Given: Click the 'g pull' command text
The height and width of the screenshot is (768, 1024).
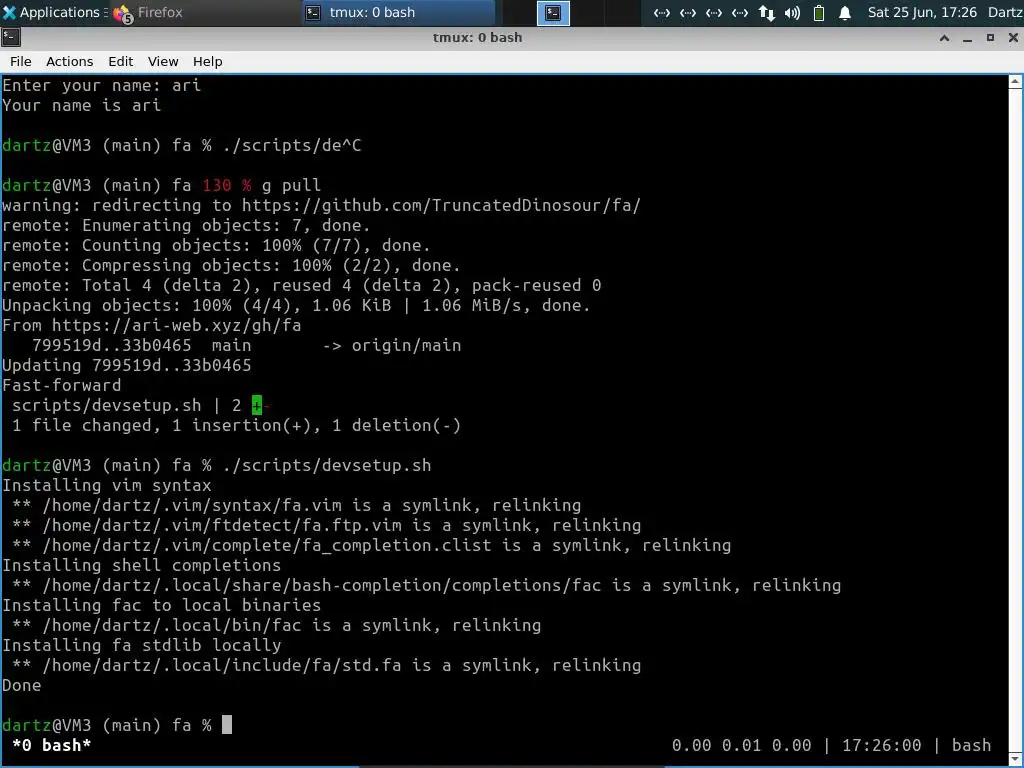Looking at the screenshot, I should tap(291, 185).
